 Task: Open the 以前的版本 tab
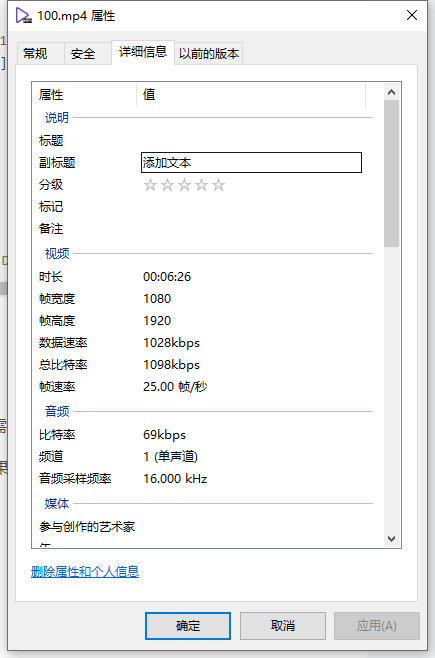pyautogui.click(x=209, y=54)
